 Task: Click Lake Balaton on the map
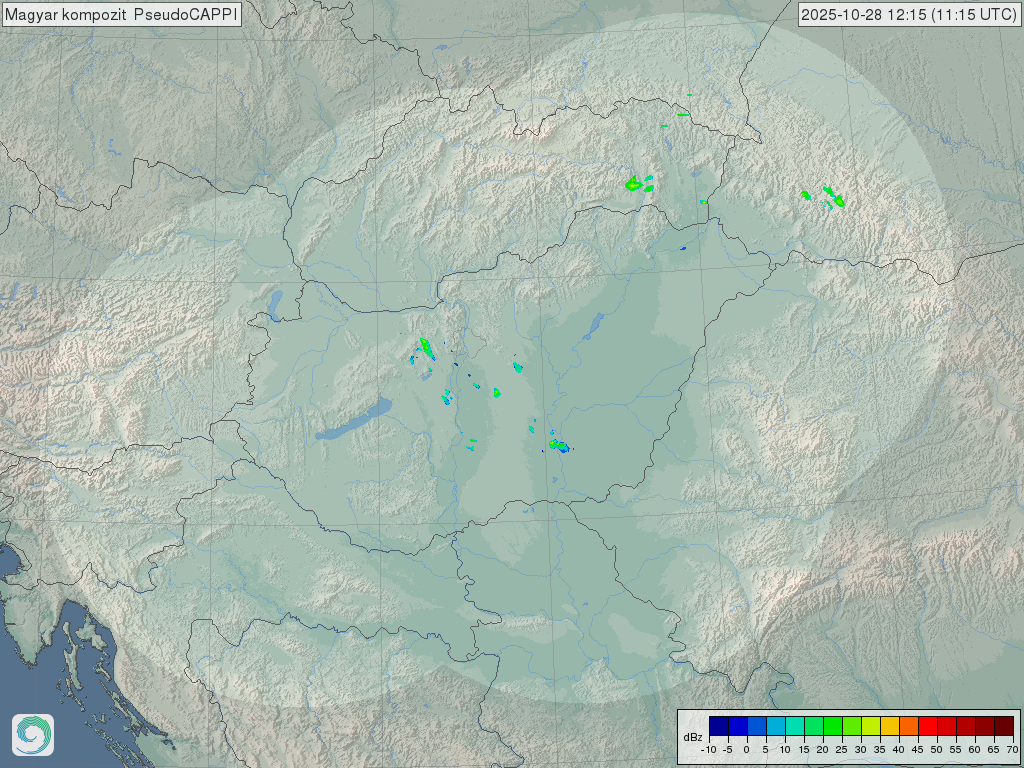[354, 422]
